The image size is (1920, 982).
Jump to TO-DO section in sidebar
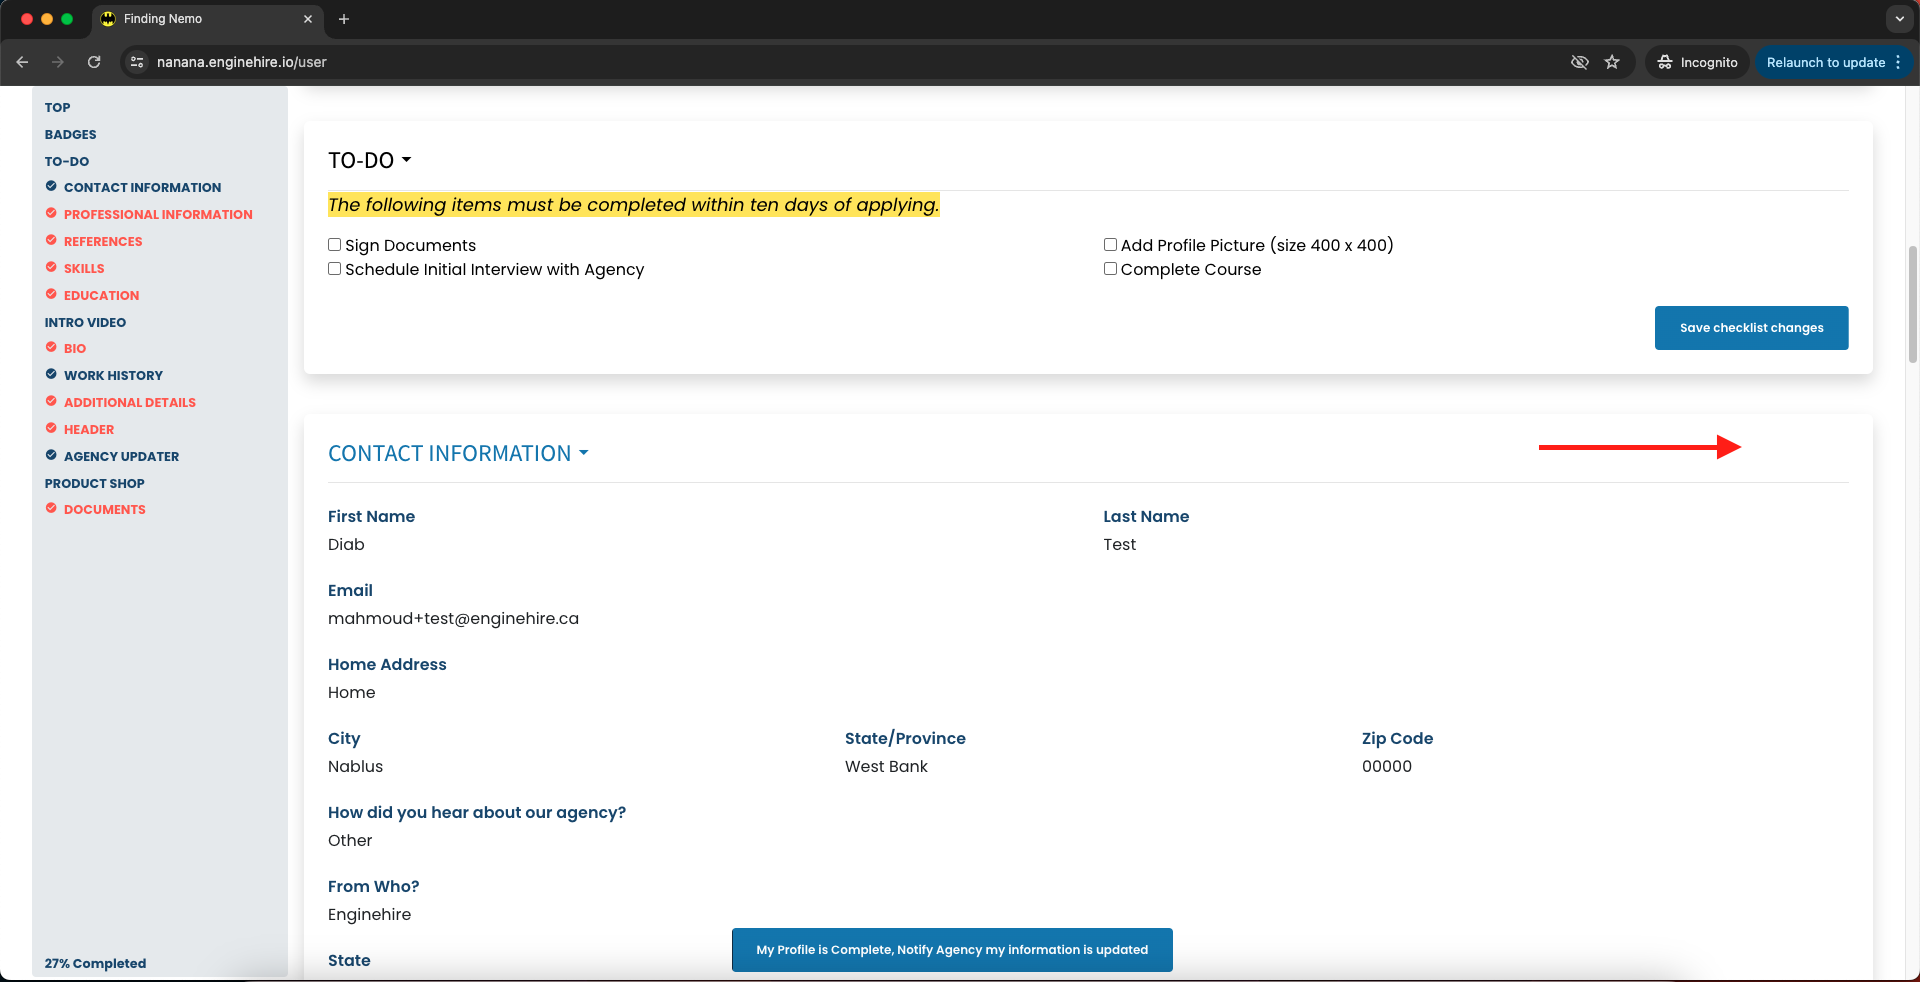pos(66,161)
